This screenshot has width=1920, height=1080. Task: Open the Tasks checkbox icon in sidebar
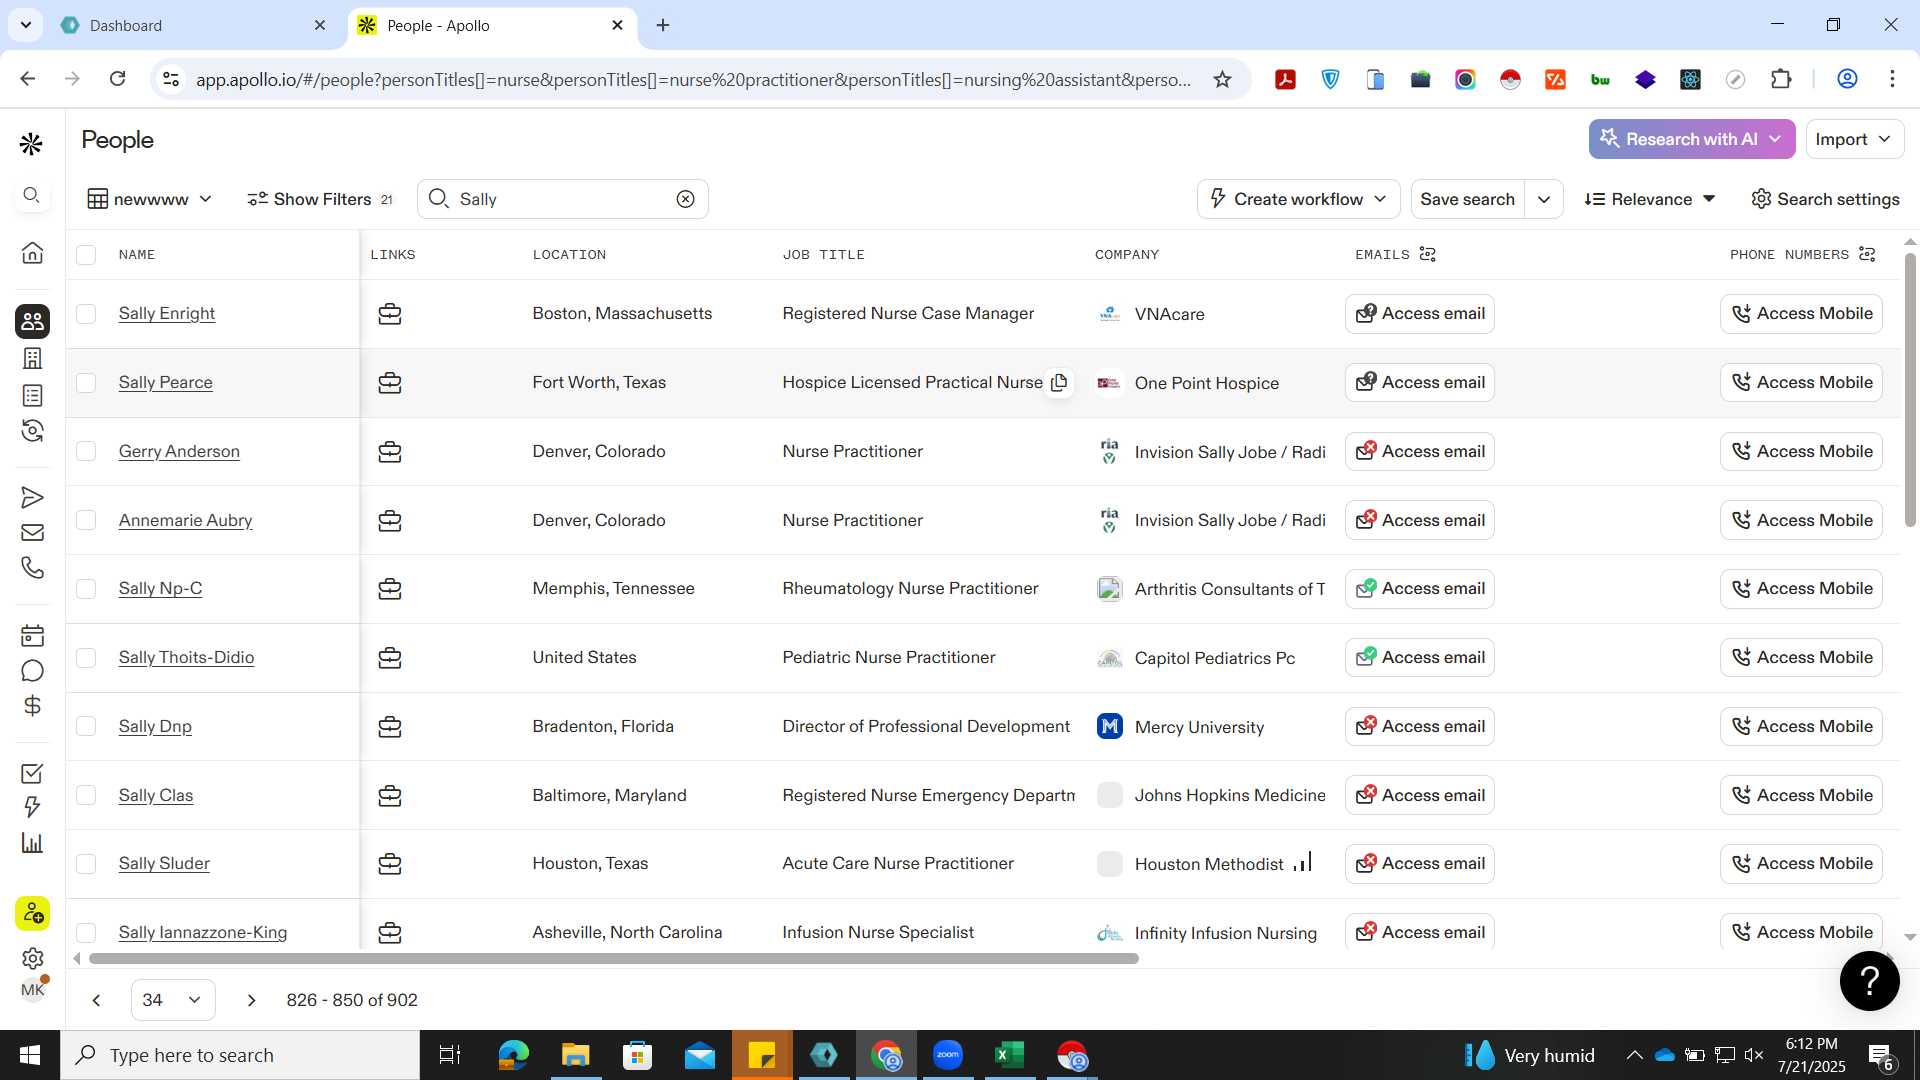(32, 773)
